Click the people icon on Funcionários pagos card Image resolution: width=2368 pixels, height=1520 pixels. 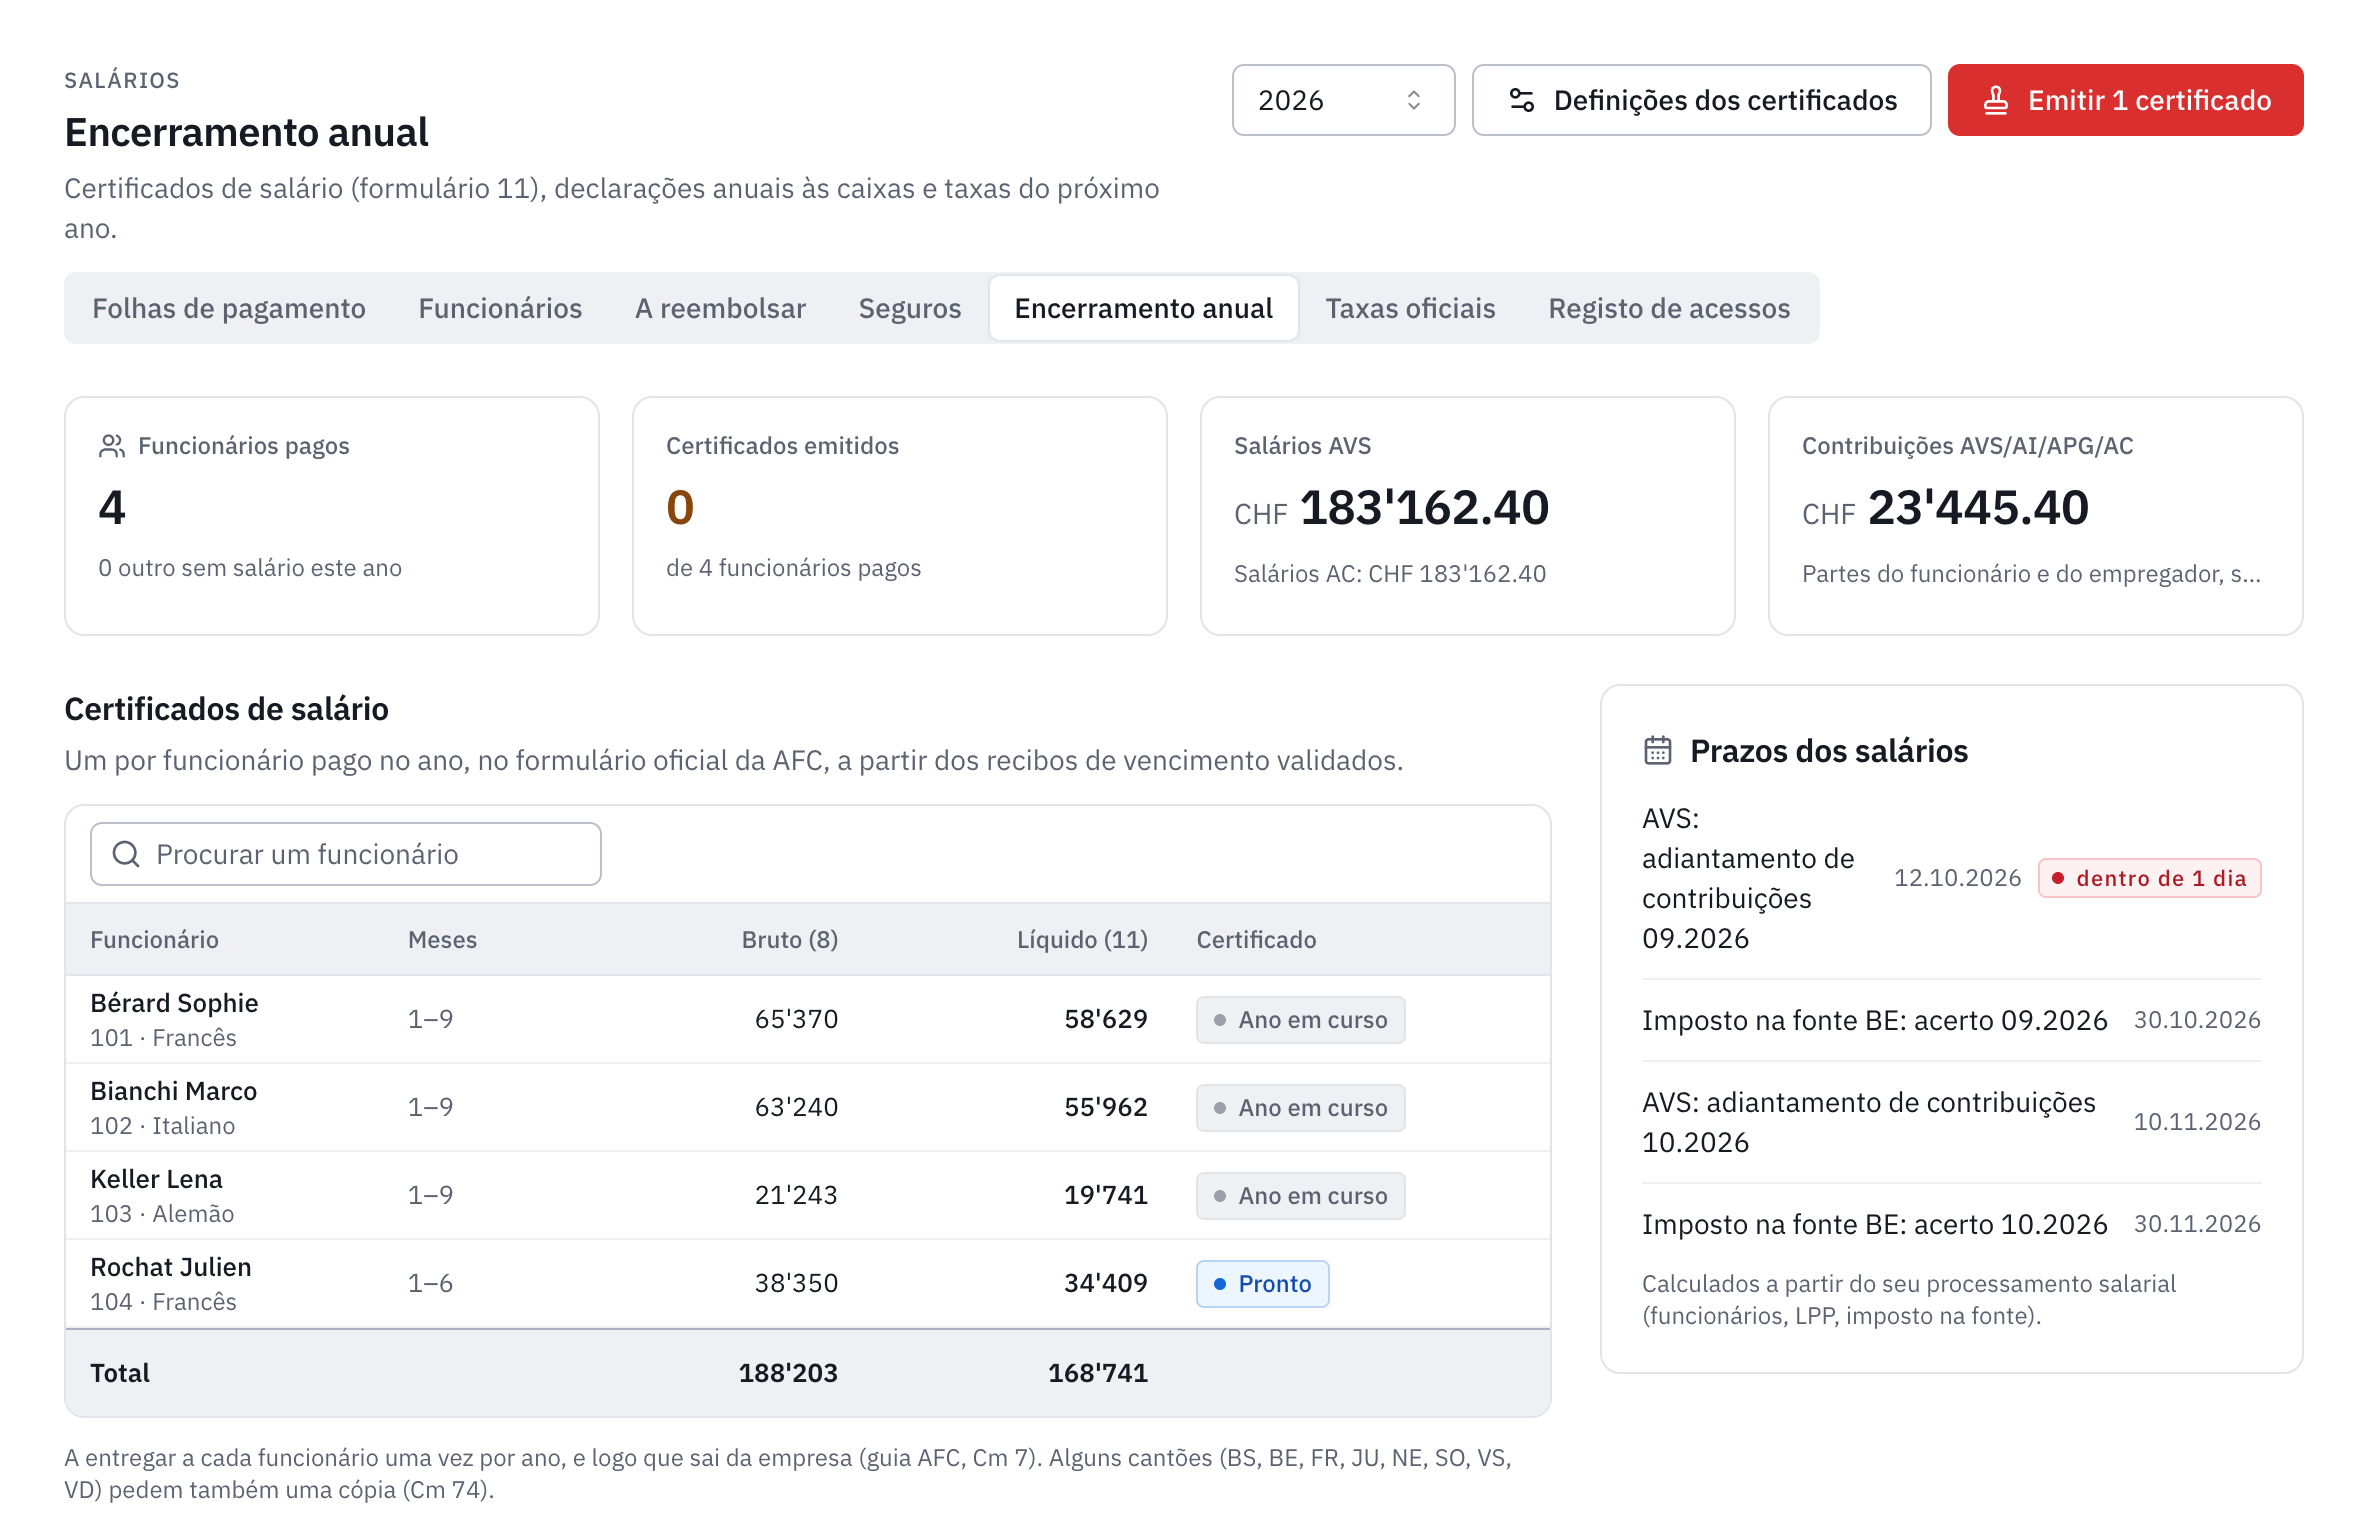pyautogui.click(x=112, y=446)
